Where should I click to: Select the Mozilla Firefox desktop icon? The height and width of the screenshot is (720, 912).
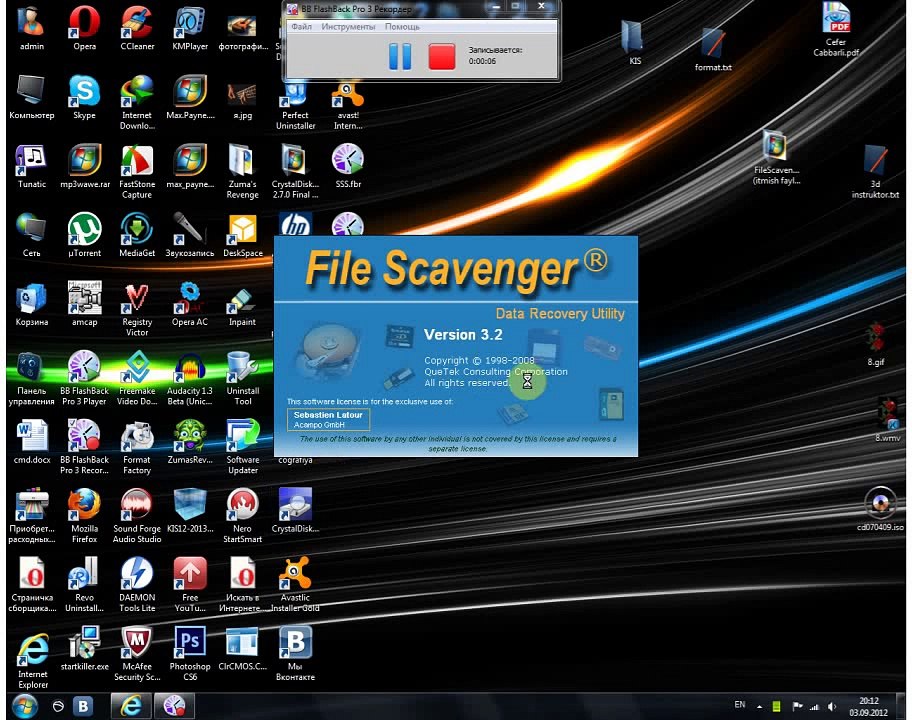pyautogui.click(x=84, y=515)
